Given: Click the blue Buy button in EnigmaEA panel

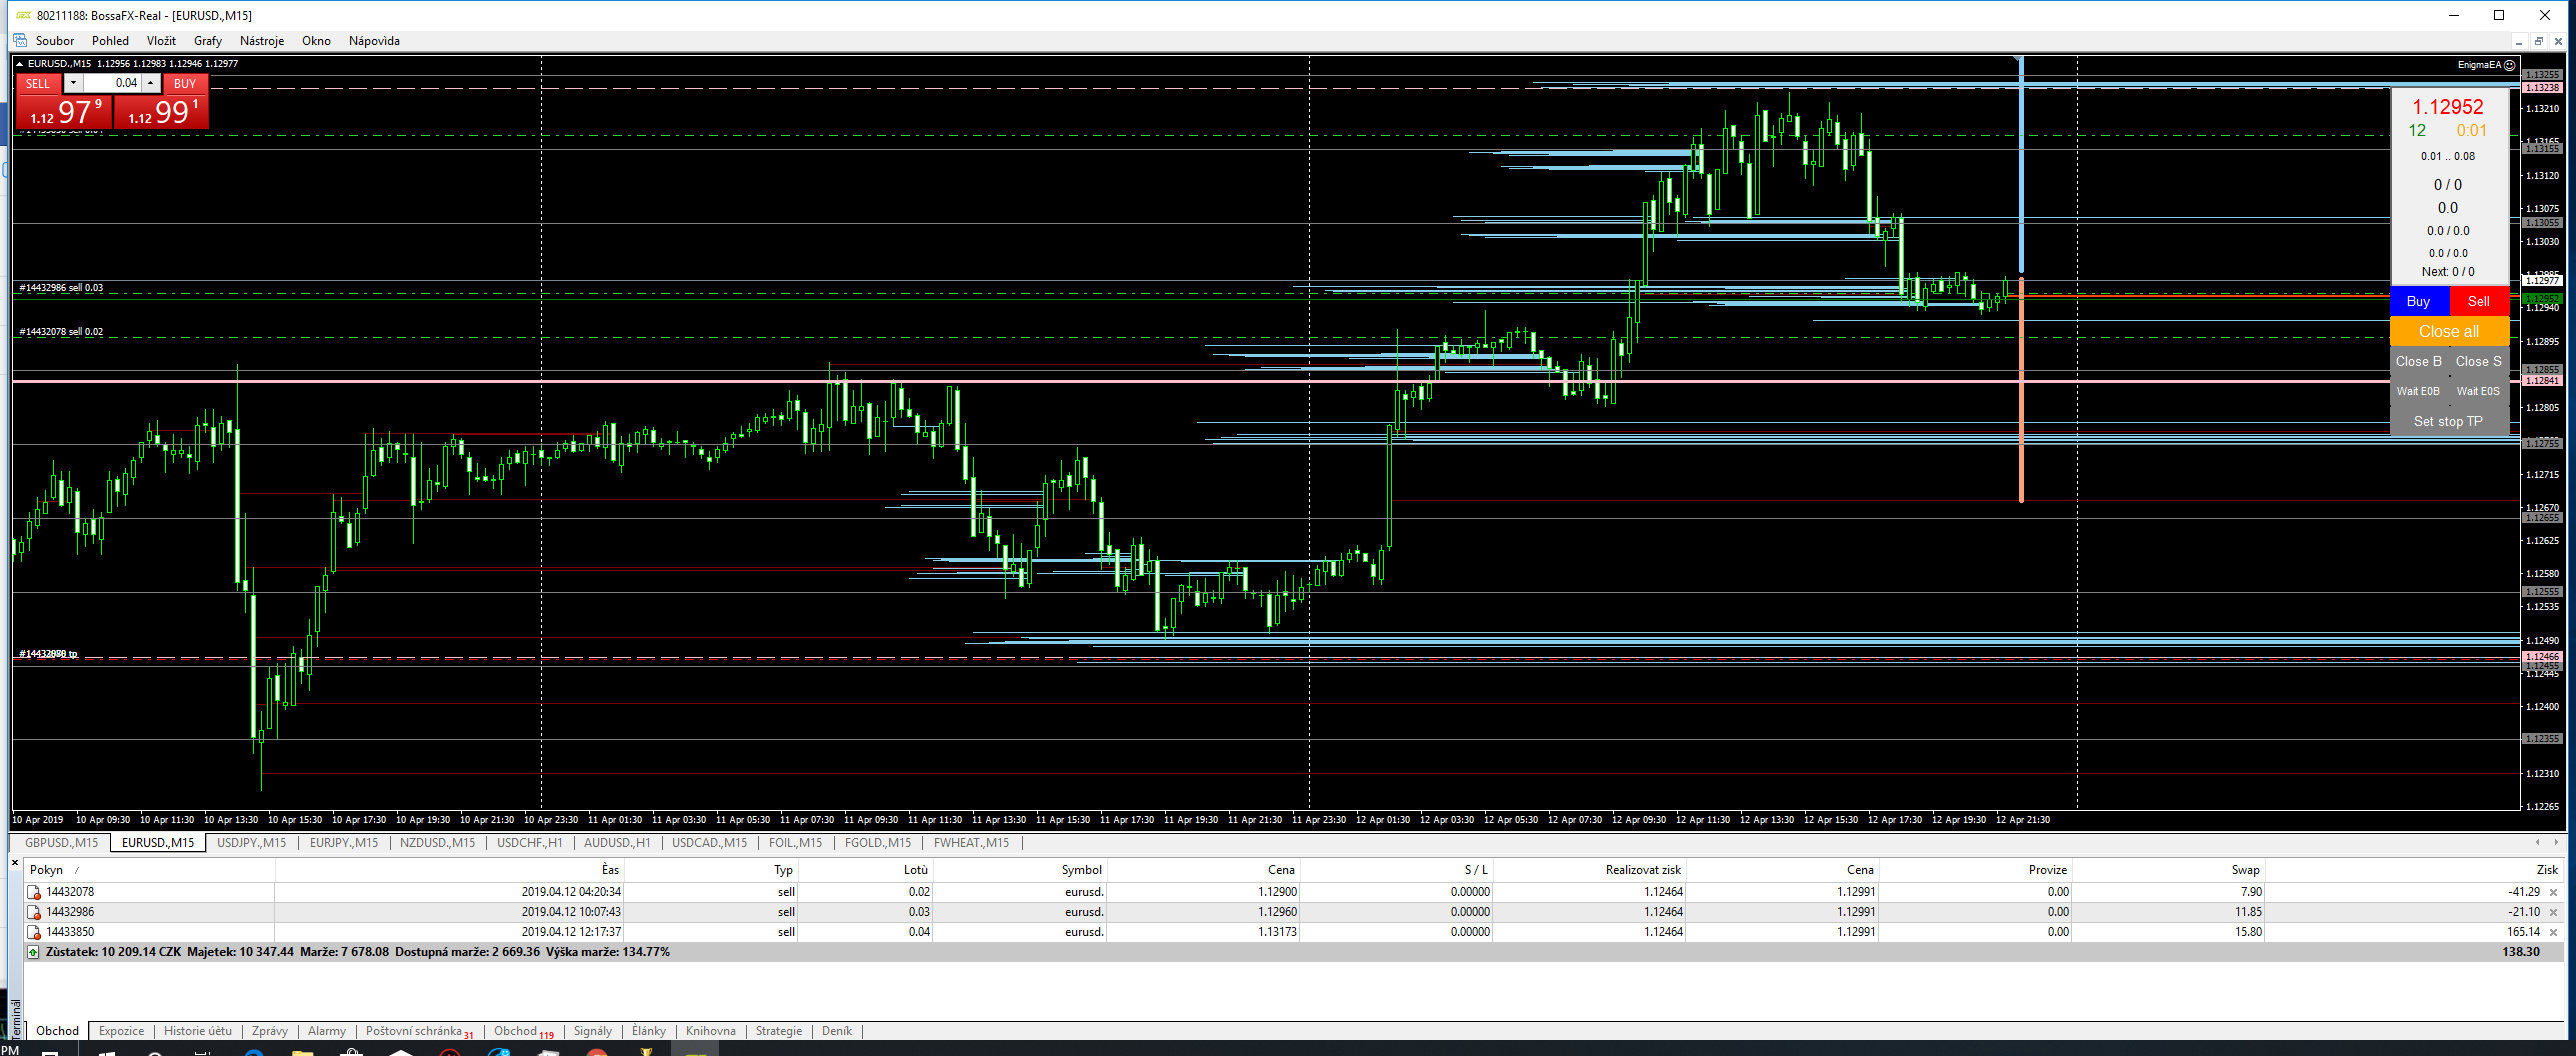Looking at the screenshot, I should (x=2418, y=301).
